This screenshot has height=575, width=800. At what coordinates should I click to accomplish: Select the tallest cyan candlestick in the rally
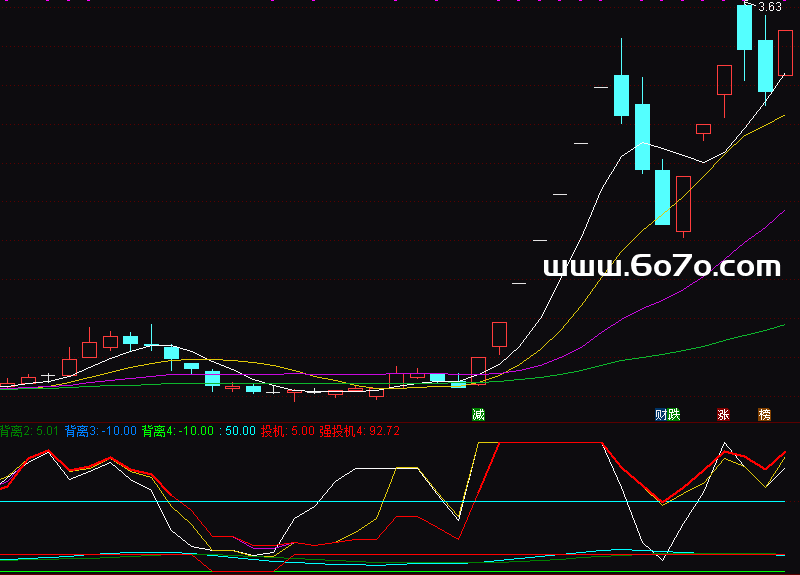tap(641, 136)
